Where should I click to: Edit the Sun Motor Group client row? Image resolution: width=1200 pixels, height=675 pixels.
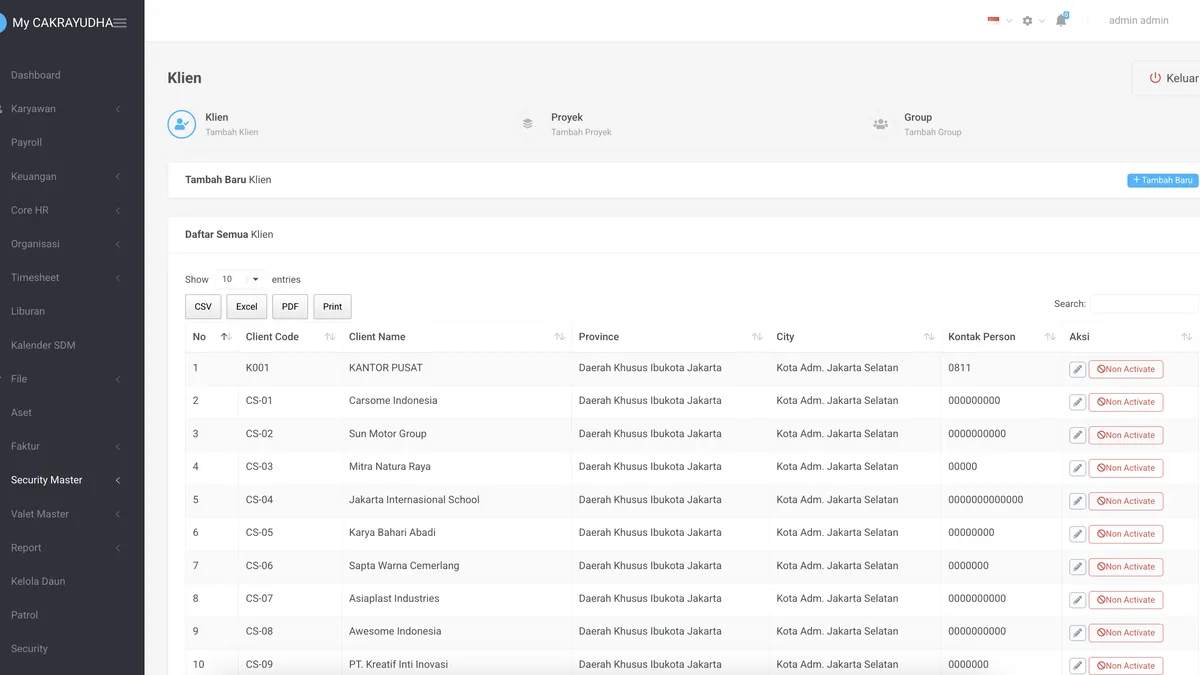[1077, 435]
